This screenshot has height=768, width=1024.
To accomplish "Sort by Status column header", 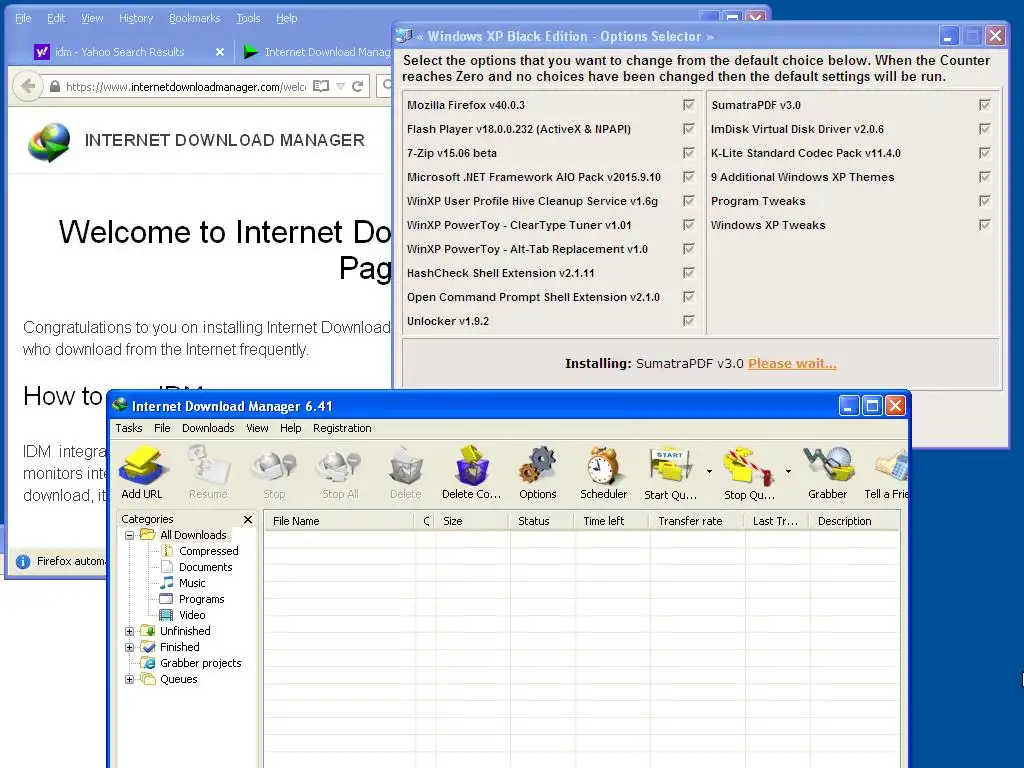I will (x=542, y=521).
